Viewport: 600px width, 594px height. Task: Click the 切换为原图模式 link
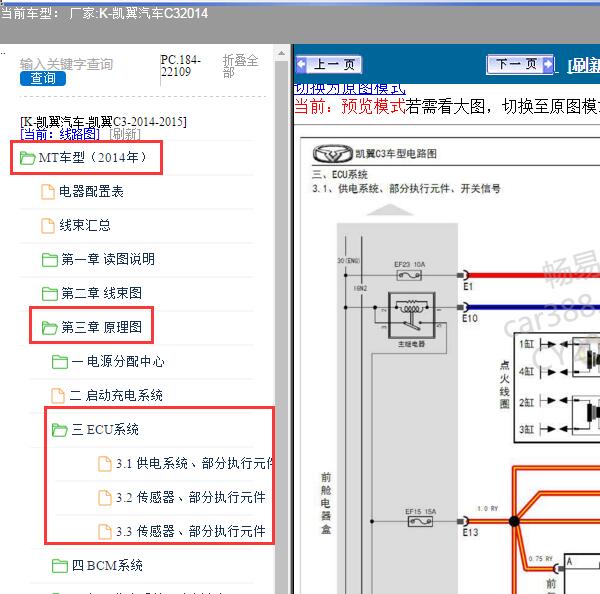point(350,89)
